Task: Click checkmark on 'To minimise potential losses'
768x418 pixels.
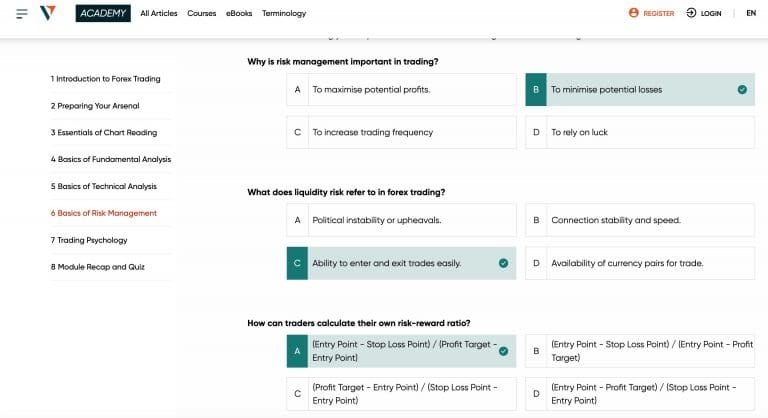Action: (742, 89)
